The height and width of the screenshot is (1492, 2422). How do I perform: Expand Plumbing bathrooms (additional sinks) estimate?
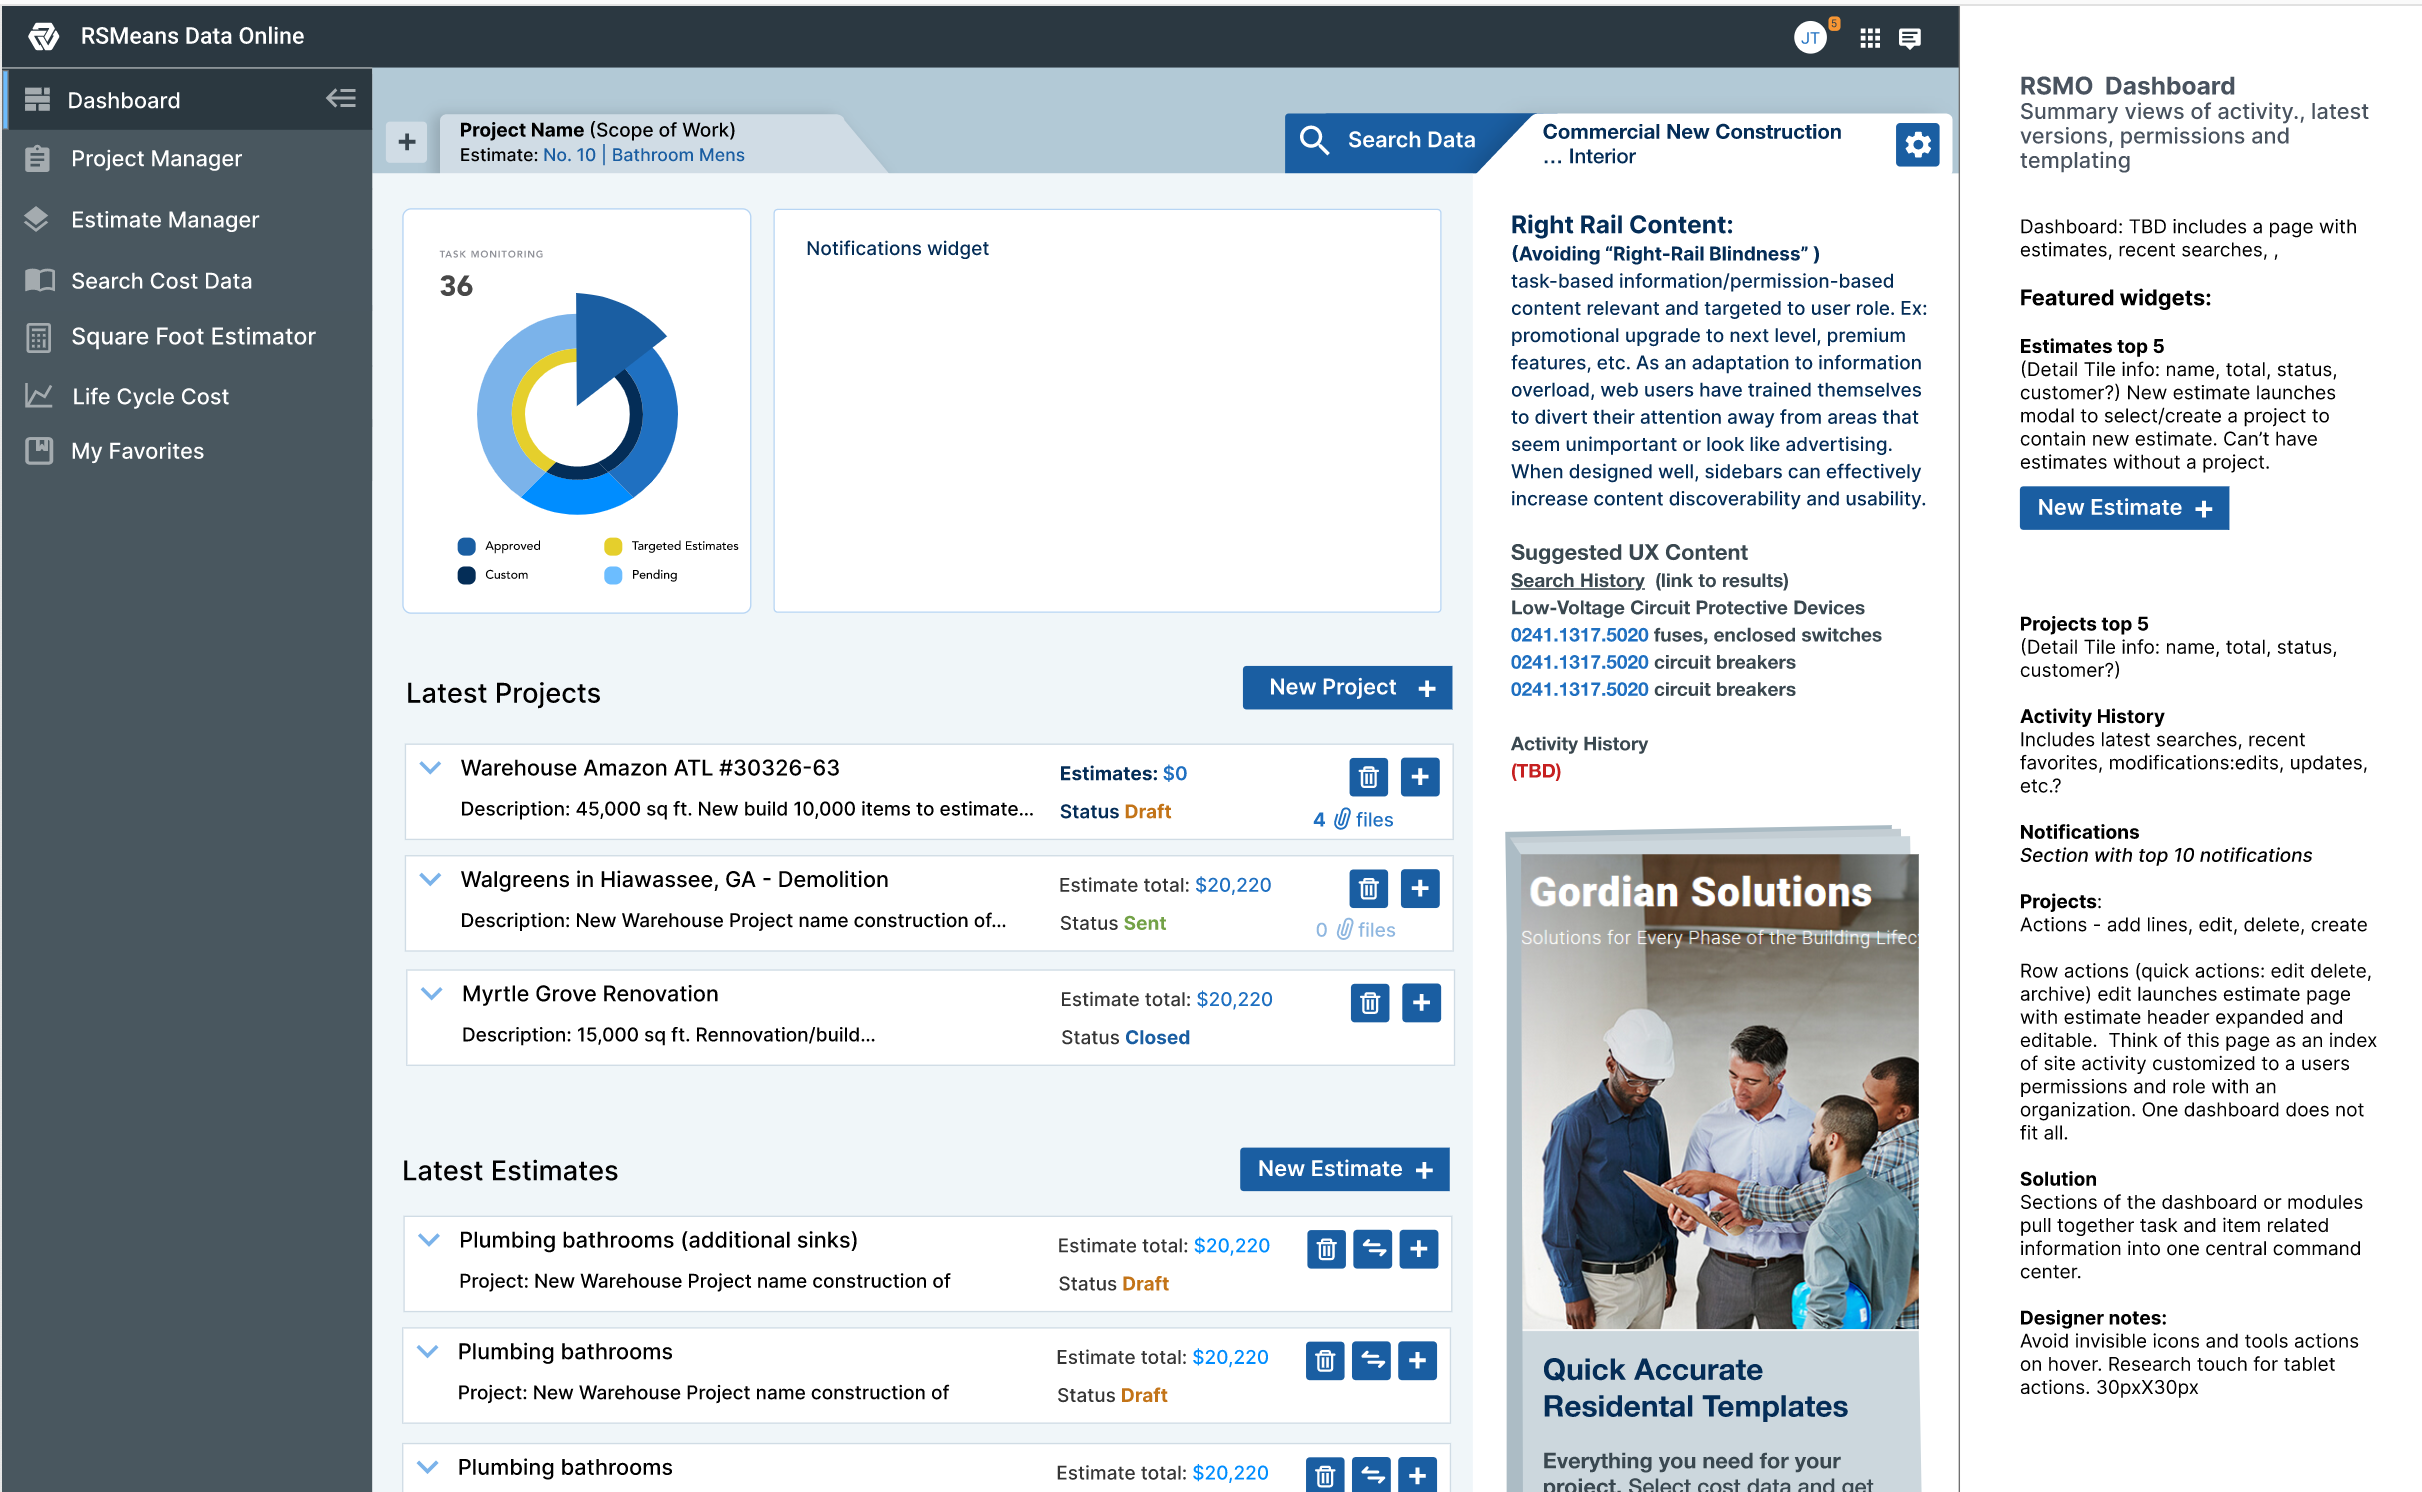[x=429, y=1240]
